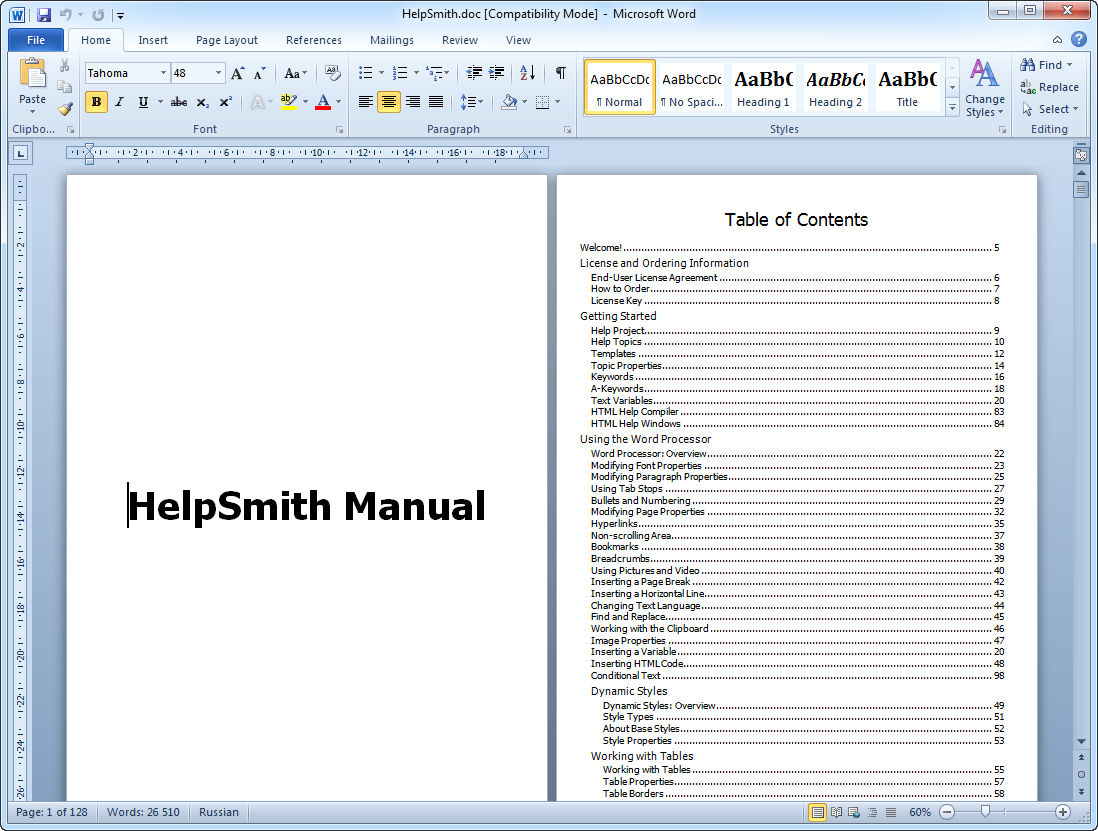Viewport: 1098px width, 831px height.
Task: Apply subscript formatting
Action: coord(202,102)
